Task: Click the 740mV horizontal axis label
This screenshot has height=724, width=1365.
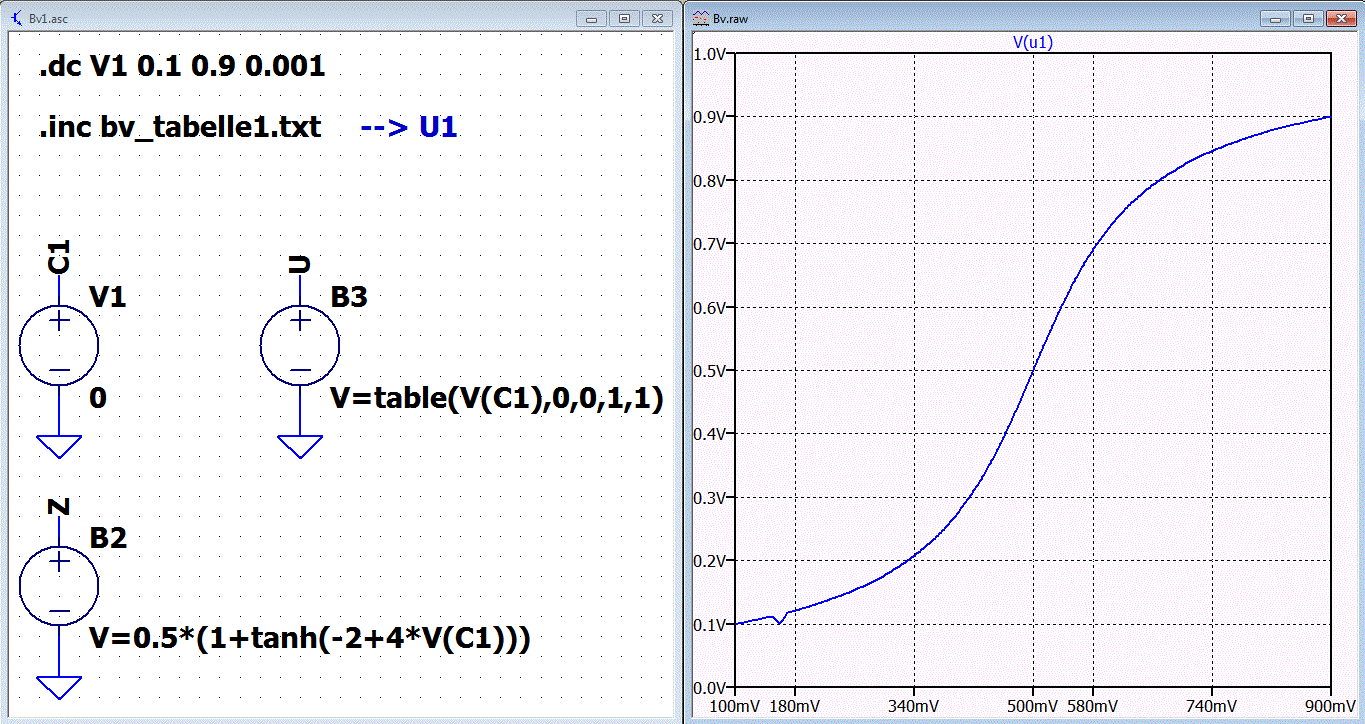Action: coord(1212,707)
